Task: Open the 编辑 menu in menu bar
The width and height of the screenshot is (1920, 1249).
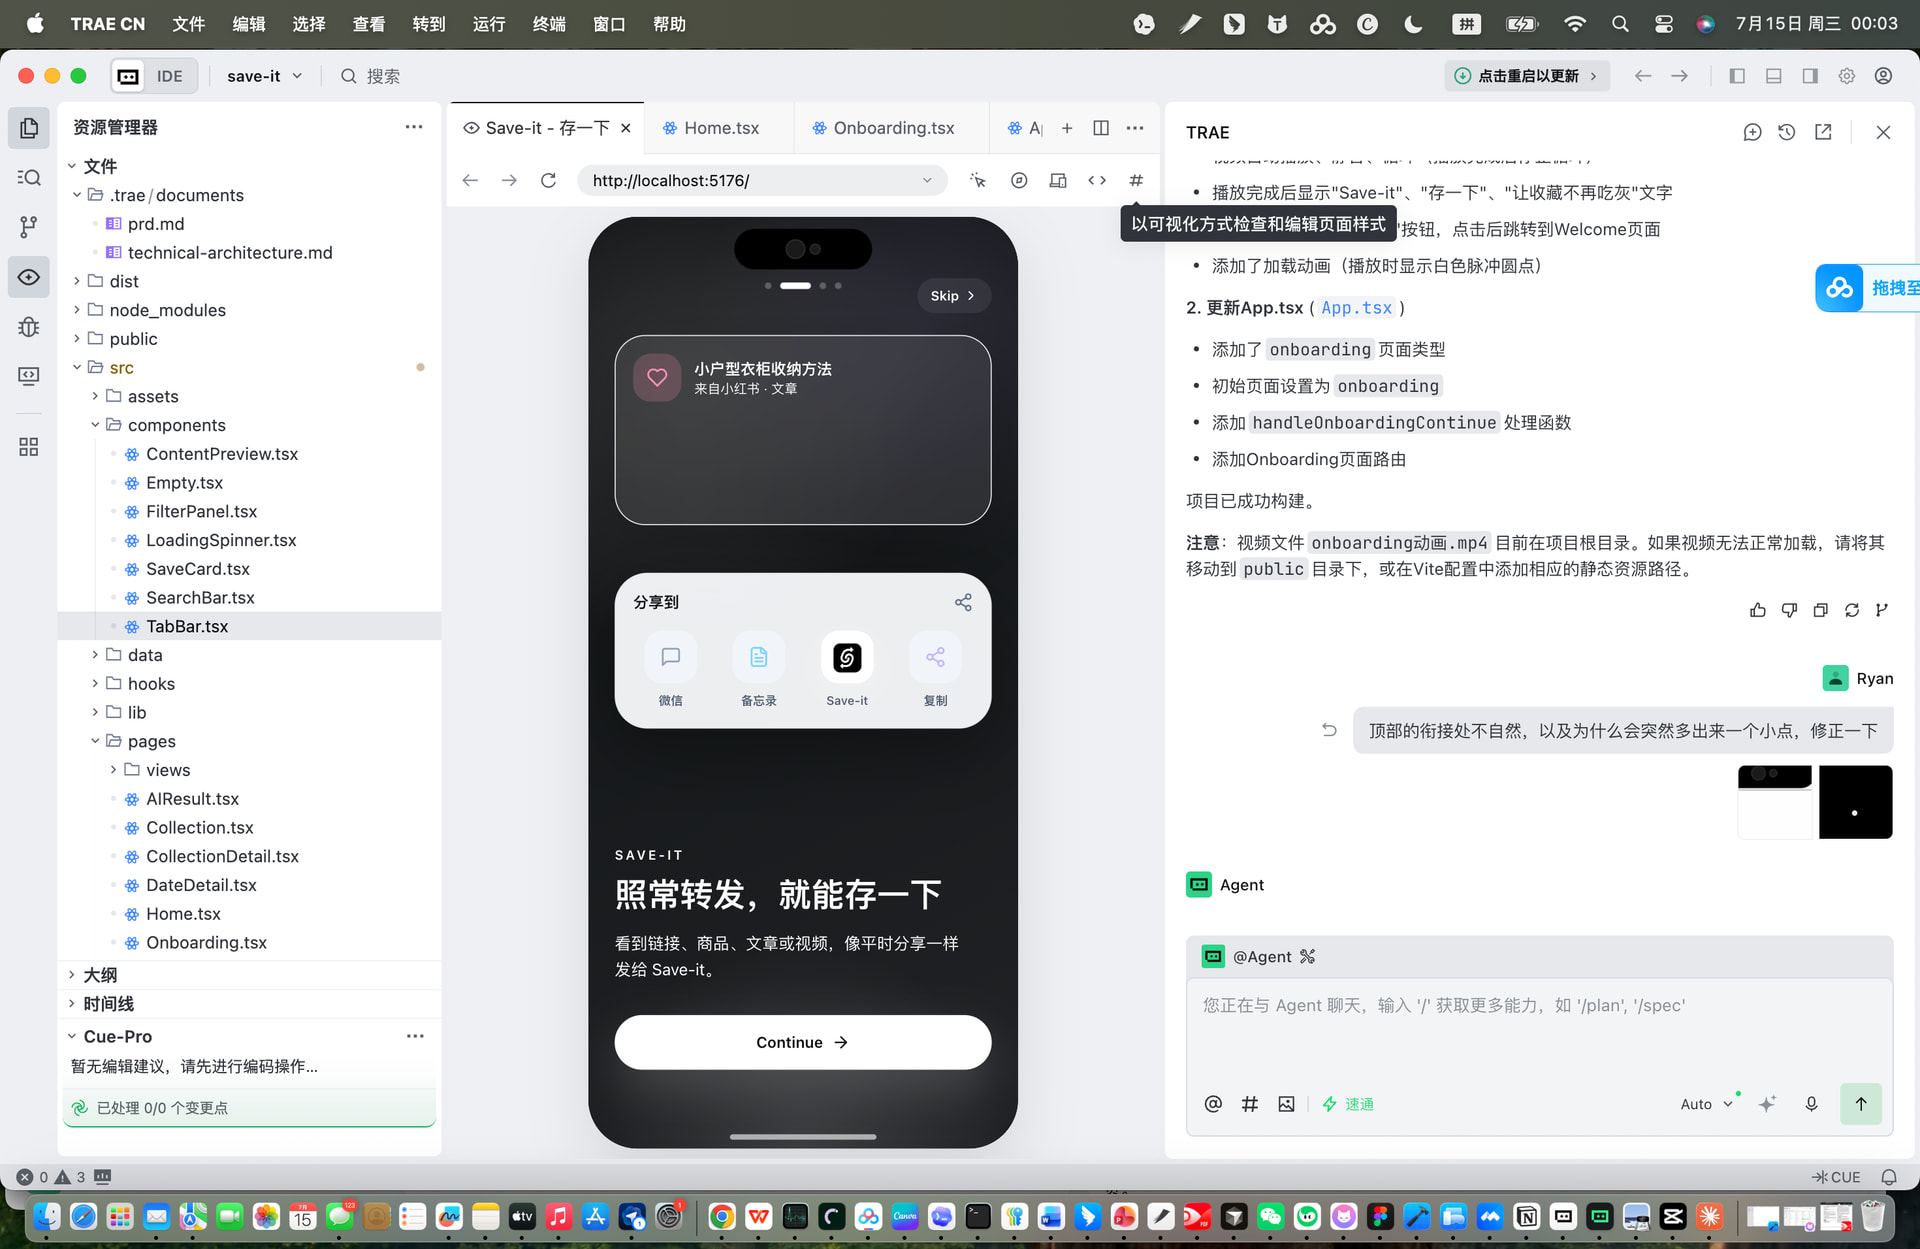Action: [x=249, y=24]
